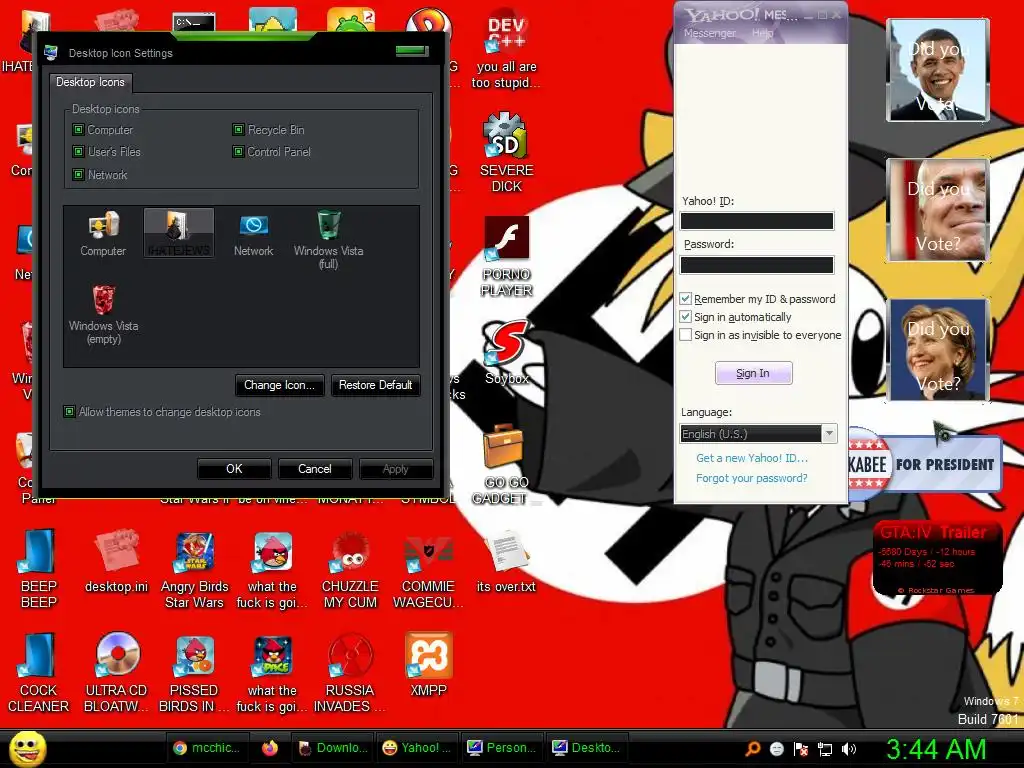
Task: Select the Windows Vista (empty) recycle bin icon
Action: pyautogui.click(x=103, y=314)
